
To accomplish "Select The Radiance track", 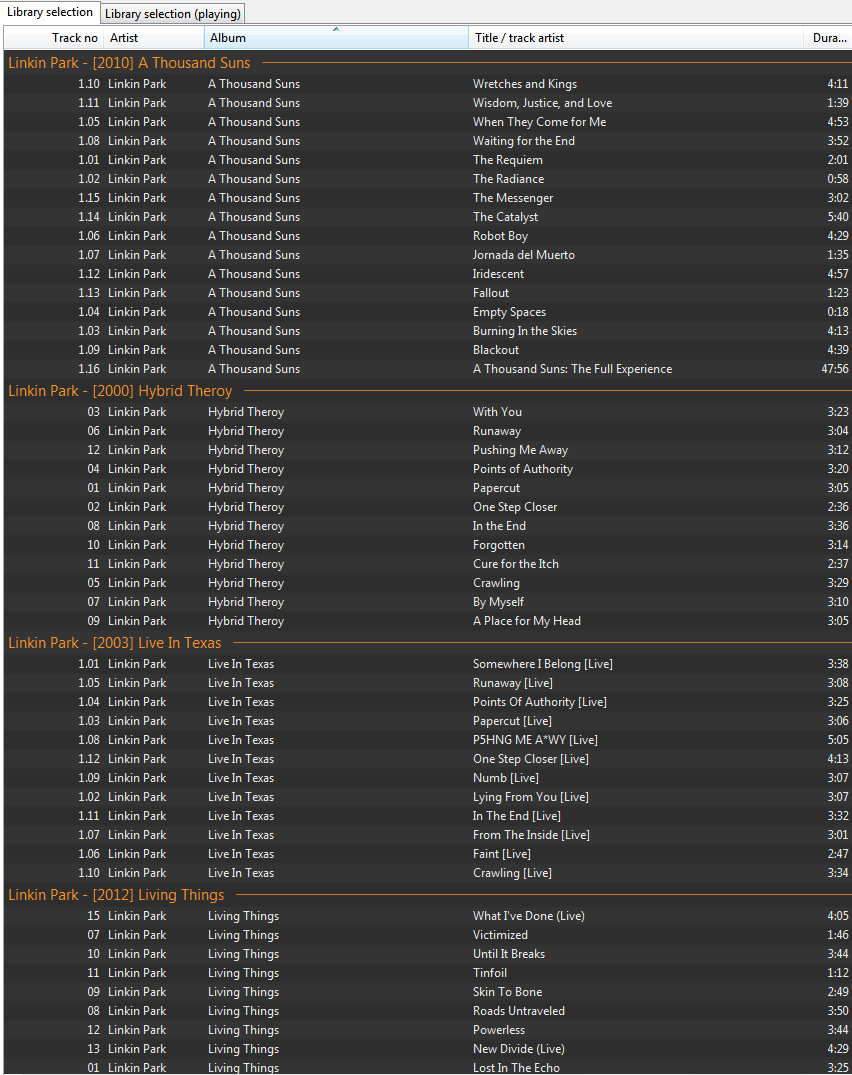I will [x=428, y=179].
